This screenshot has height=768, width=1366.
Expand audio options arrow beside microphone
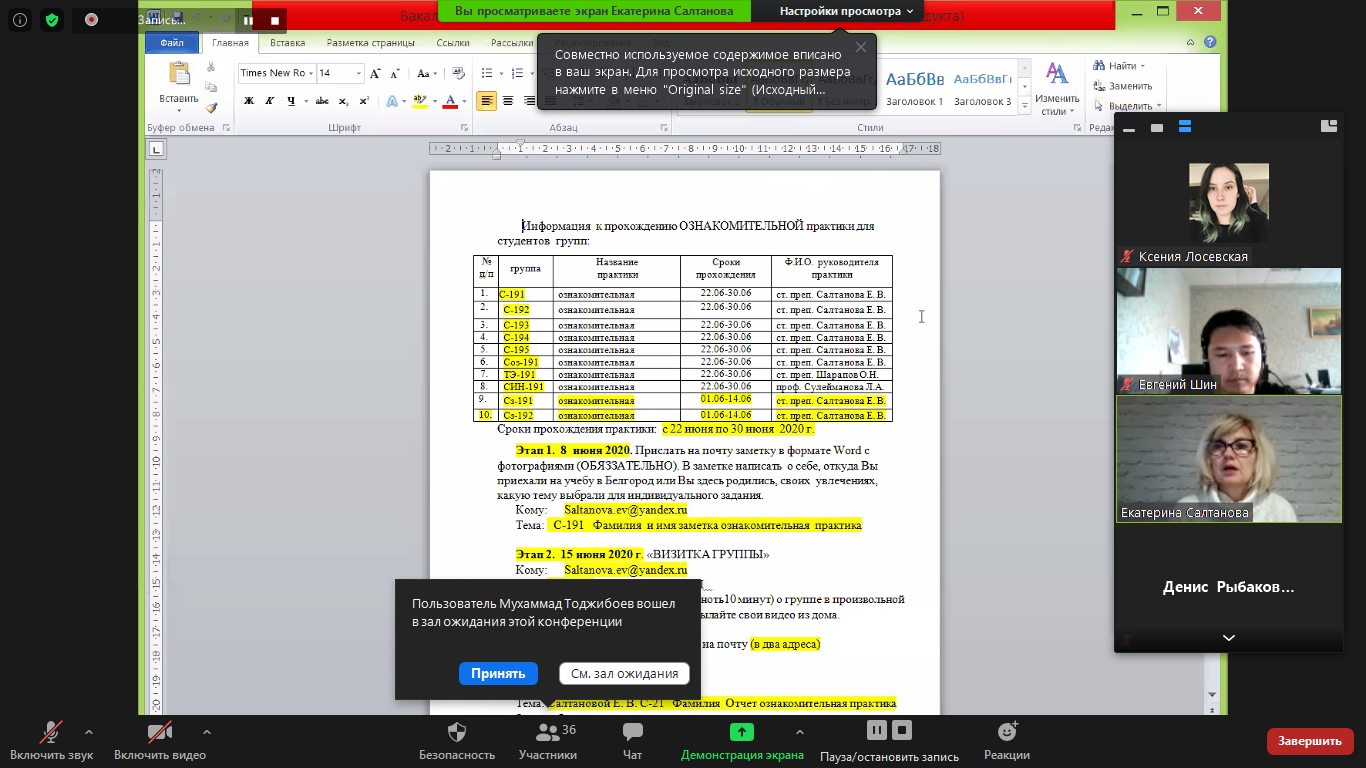pyautogui.click(x=89, y=731)
